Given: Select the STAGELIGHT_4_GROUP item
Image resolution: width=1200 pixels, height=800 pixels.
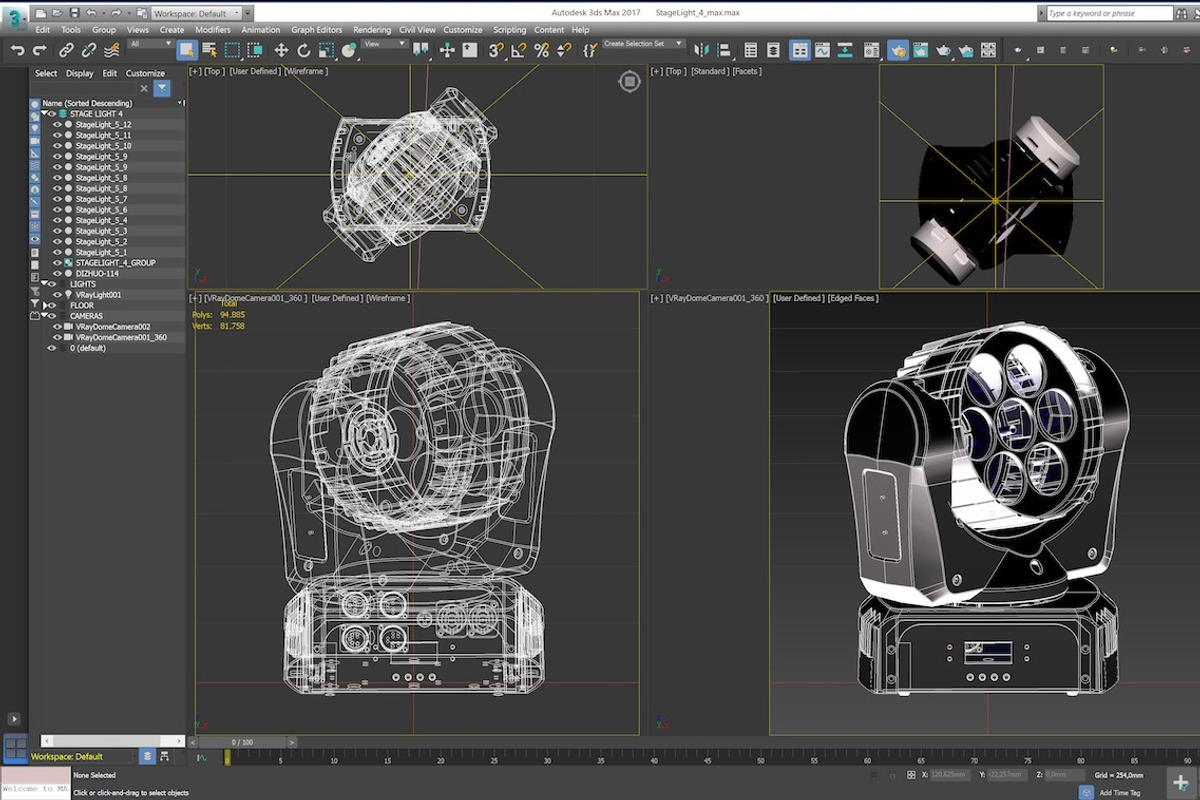Looking at the screenshot, I should pyautogui.click(x=115, y=263).
